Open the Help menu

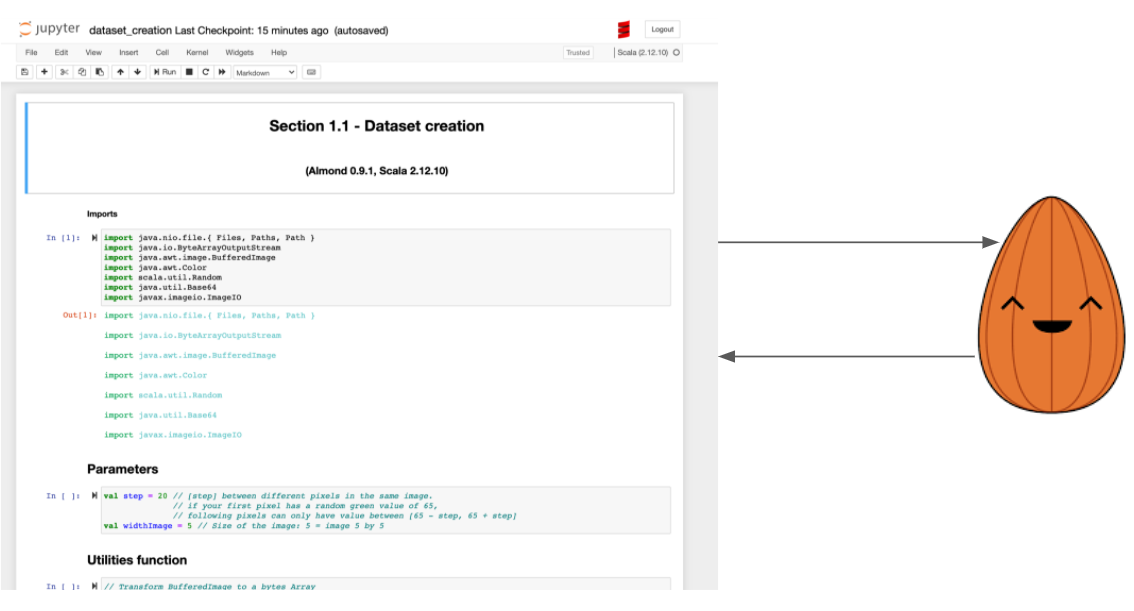click(278, 53)
